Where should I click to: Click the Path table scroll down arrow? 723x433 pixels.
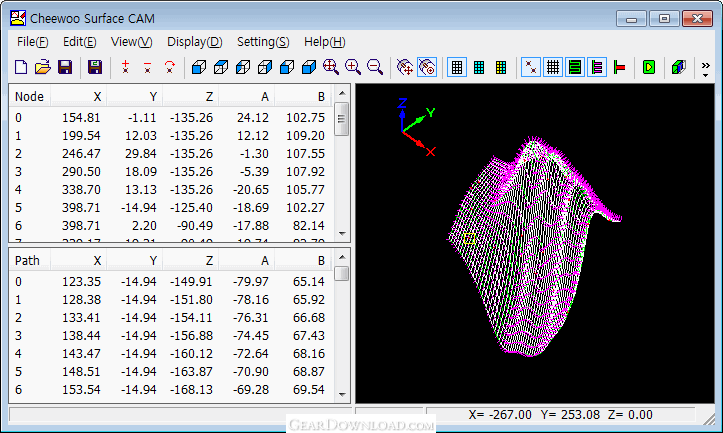342,394
